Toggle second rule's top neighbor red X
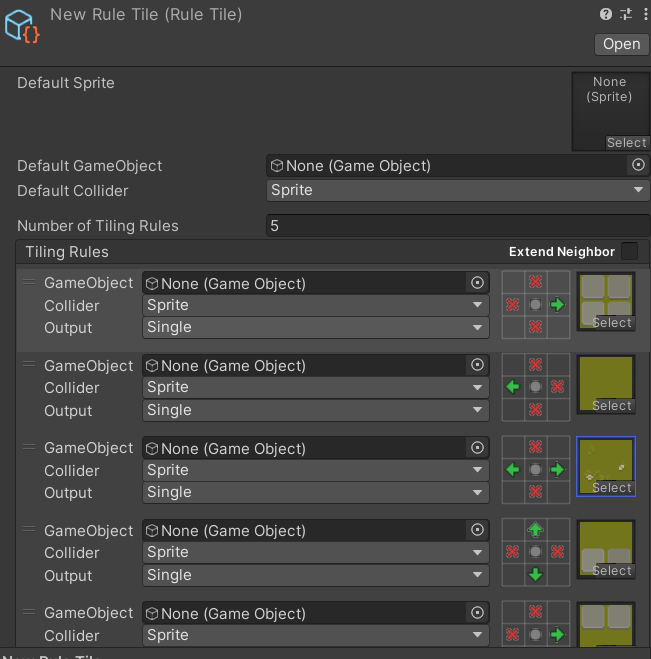The width and height of the screenshot is (651, 659). (535, 364)
